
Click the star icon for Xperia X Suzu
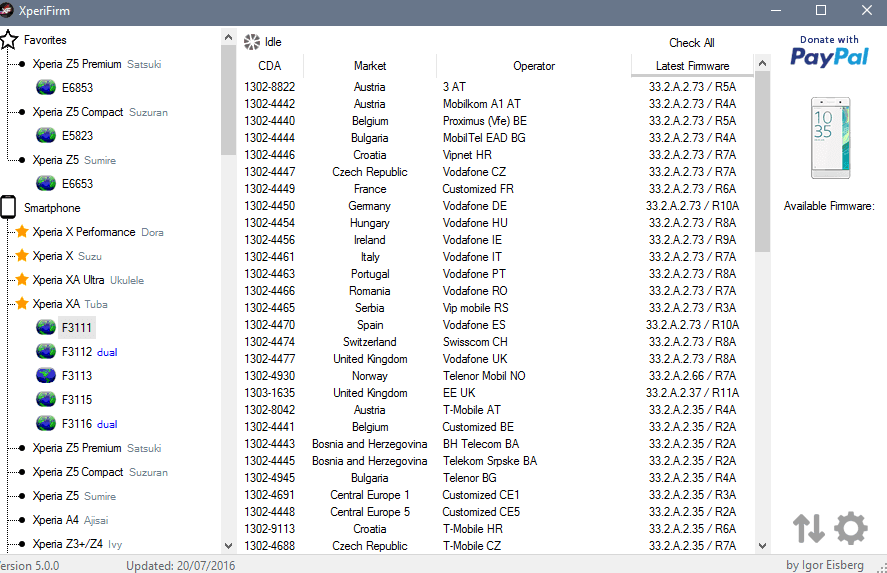click(x=22, y=256)
